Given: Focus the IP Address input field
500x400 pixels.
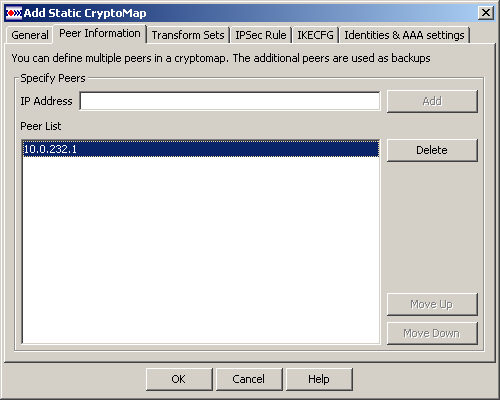Looking at the screenshot, I should pos(230,101).
